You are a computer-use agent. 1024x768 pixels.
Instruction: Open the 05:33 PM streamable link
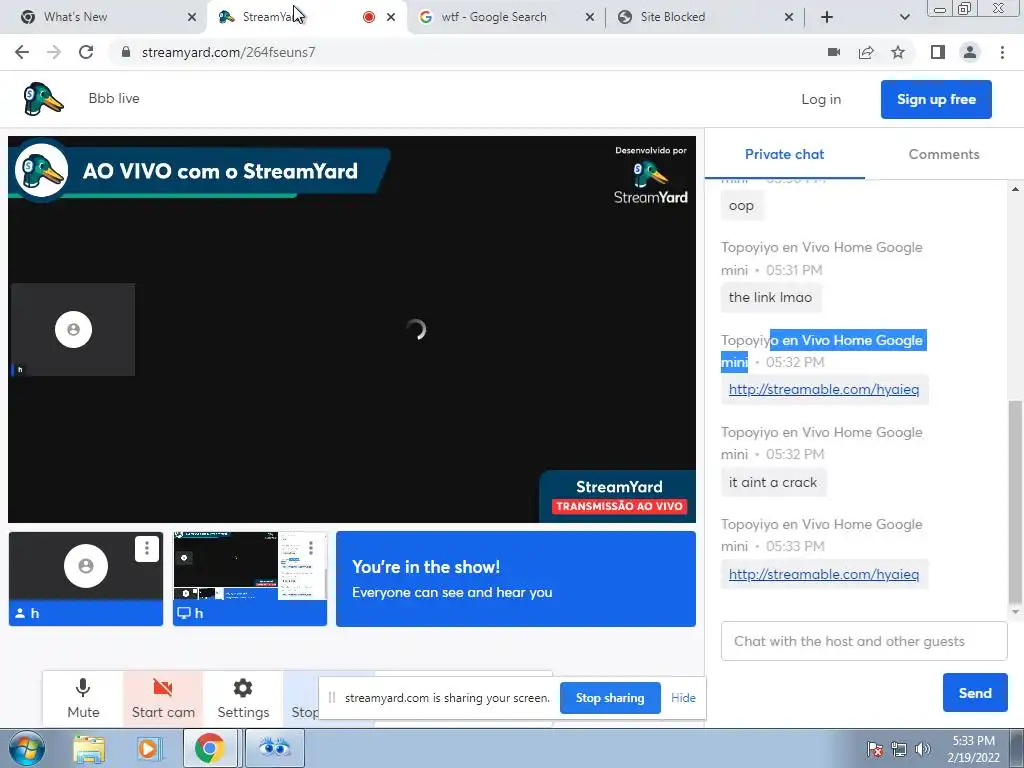coord(824,574)
